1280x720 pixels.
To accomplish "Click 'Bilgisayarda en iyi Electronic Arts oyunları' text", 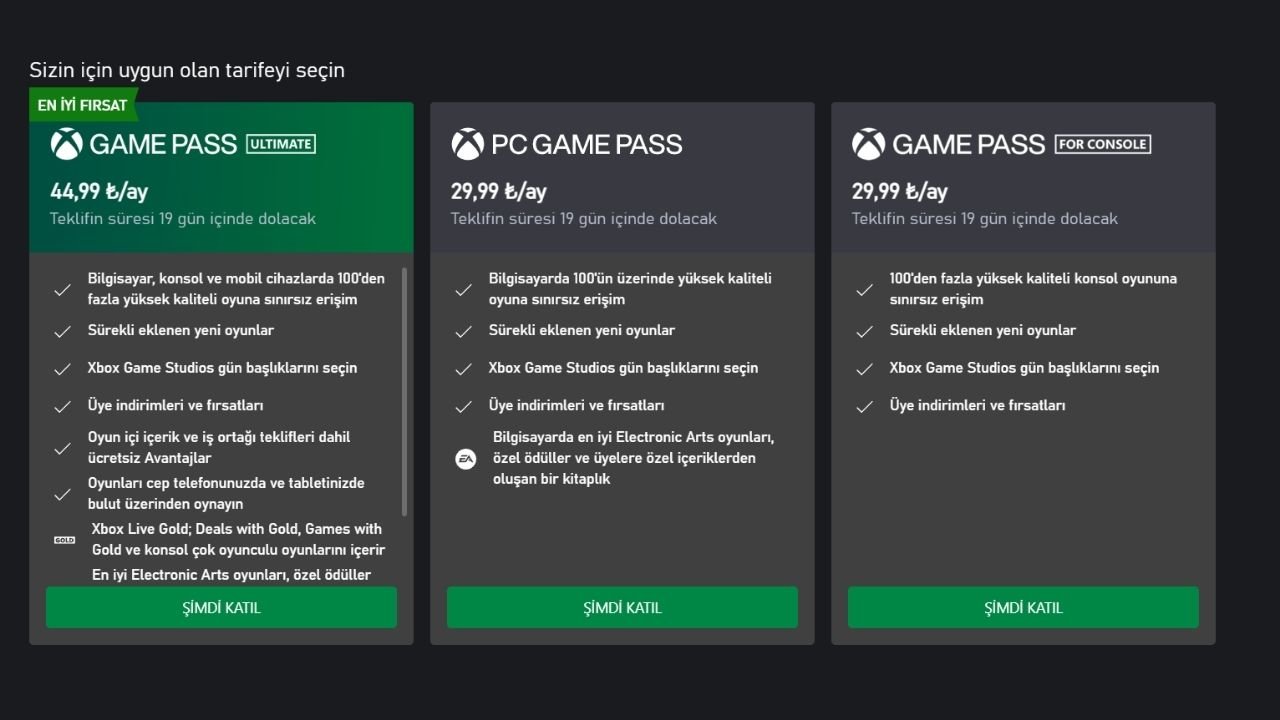I will point(633,458).
